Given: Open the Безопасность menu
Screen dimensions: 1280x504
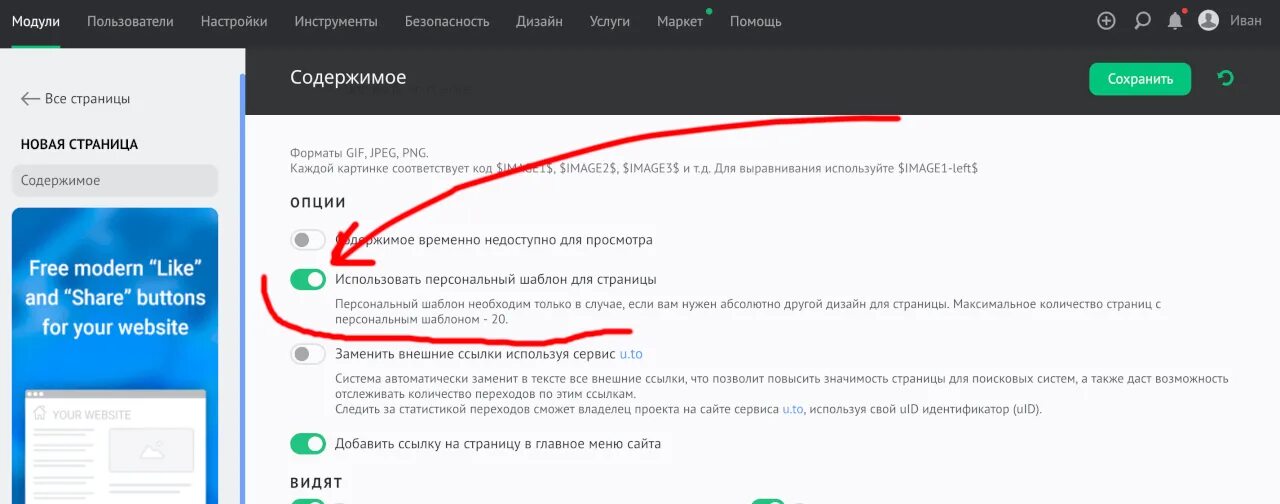Looking at the screenshot, I should pos(447,21).
